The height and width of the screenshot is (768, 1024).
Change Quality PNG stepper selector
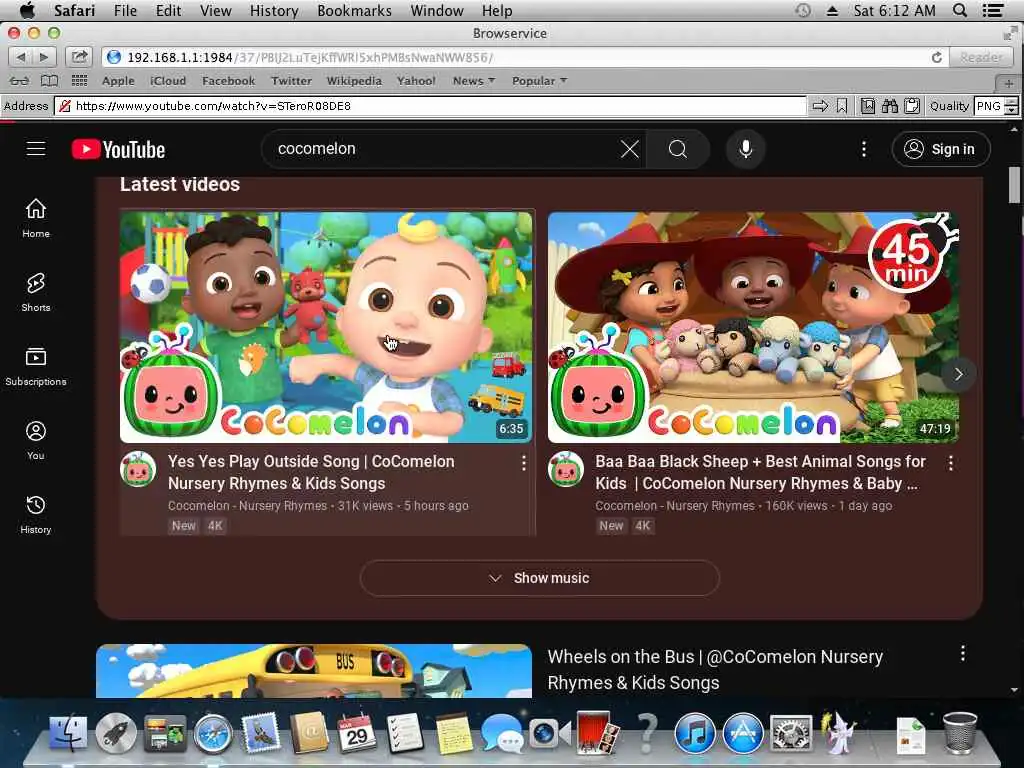coord(1011,106)
